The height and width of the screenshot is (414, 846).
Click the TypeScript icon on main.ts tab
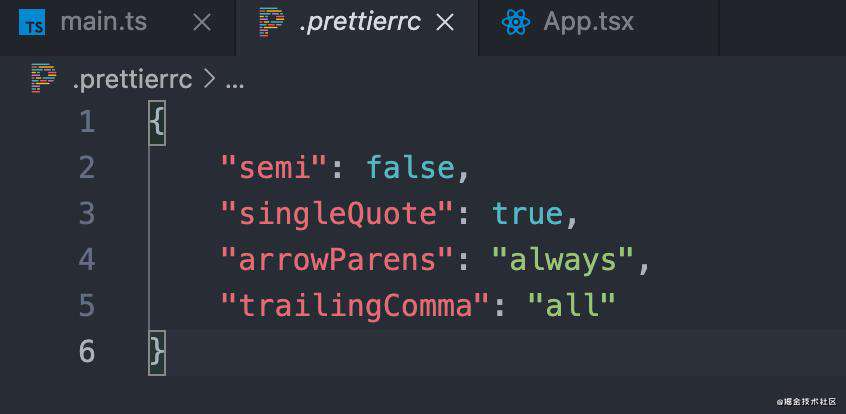pos(32,22)
